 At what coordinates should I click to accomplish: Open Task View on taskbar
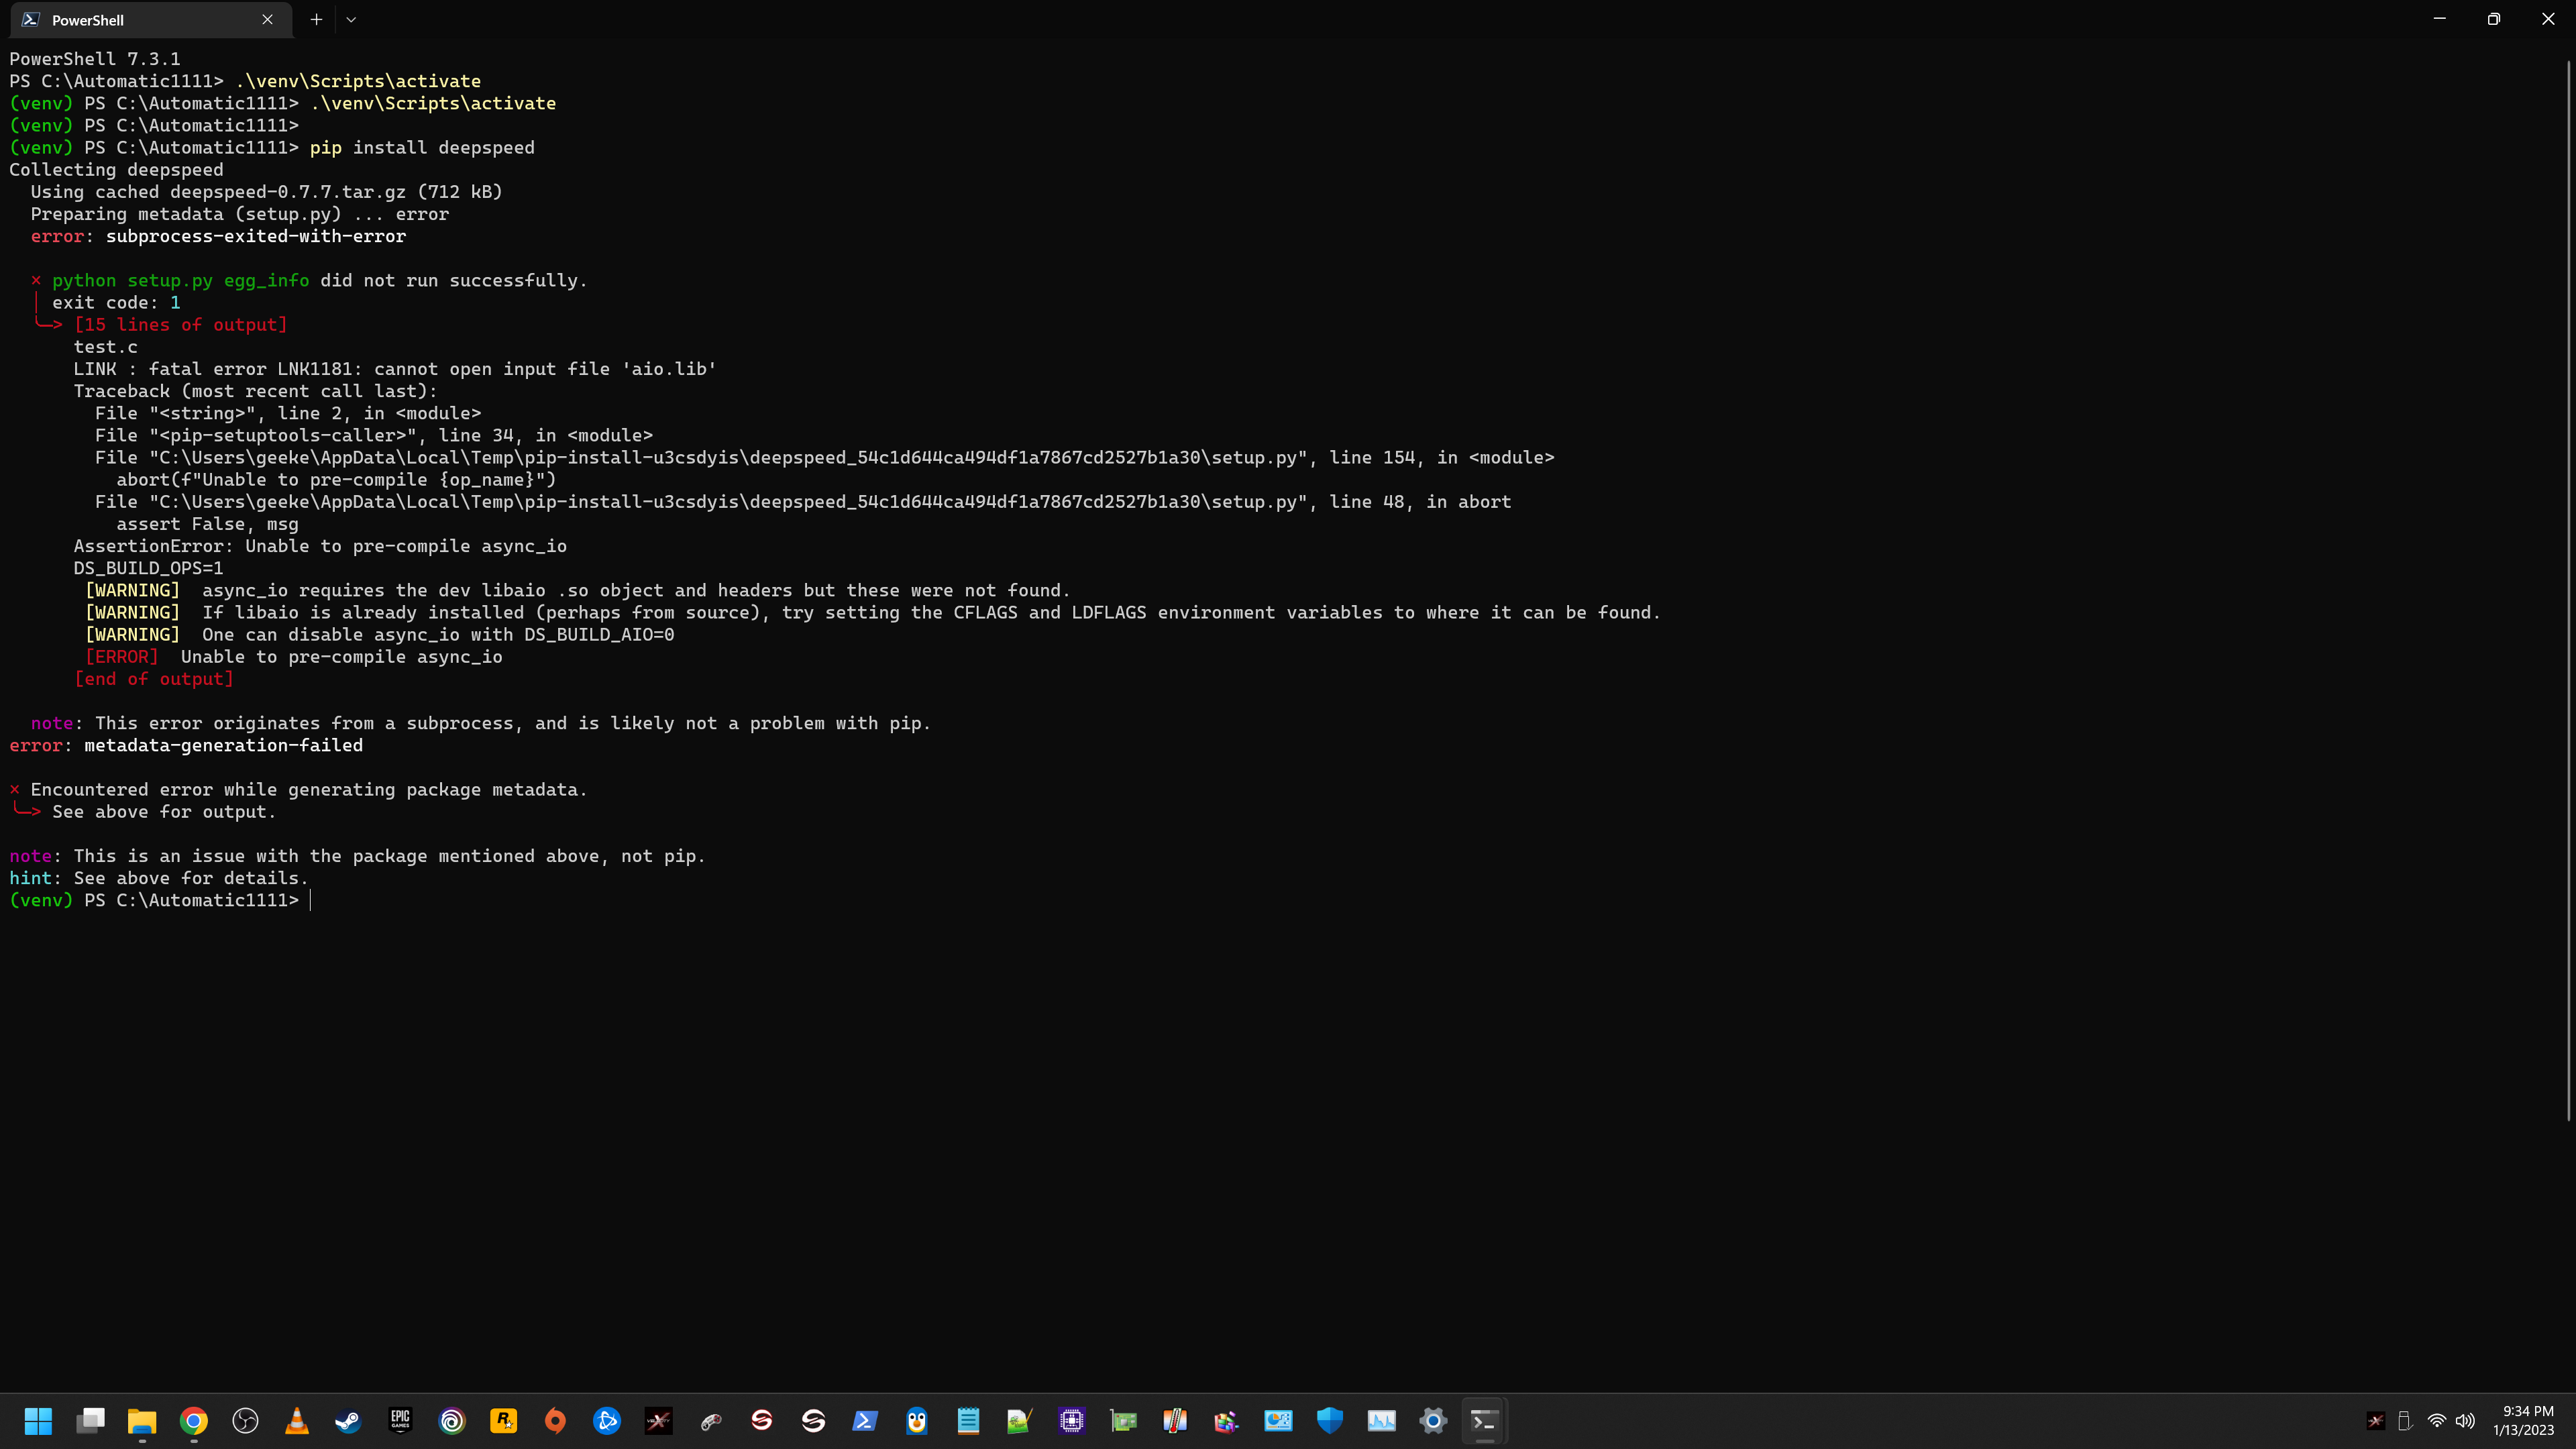pos(90,1421)
